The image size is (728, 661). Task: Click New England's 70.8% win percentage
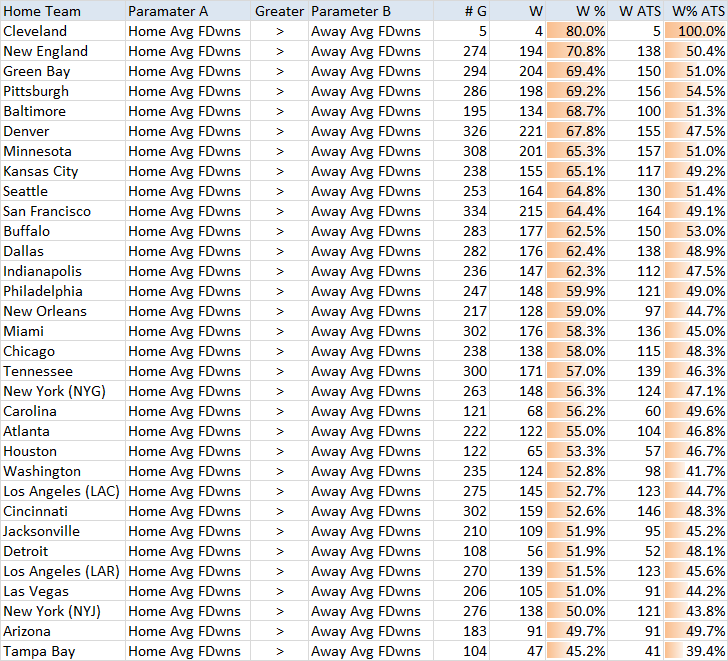point(577,51)
